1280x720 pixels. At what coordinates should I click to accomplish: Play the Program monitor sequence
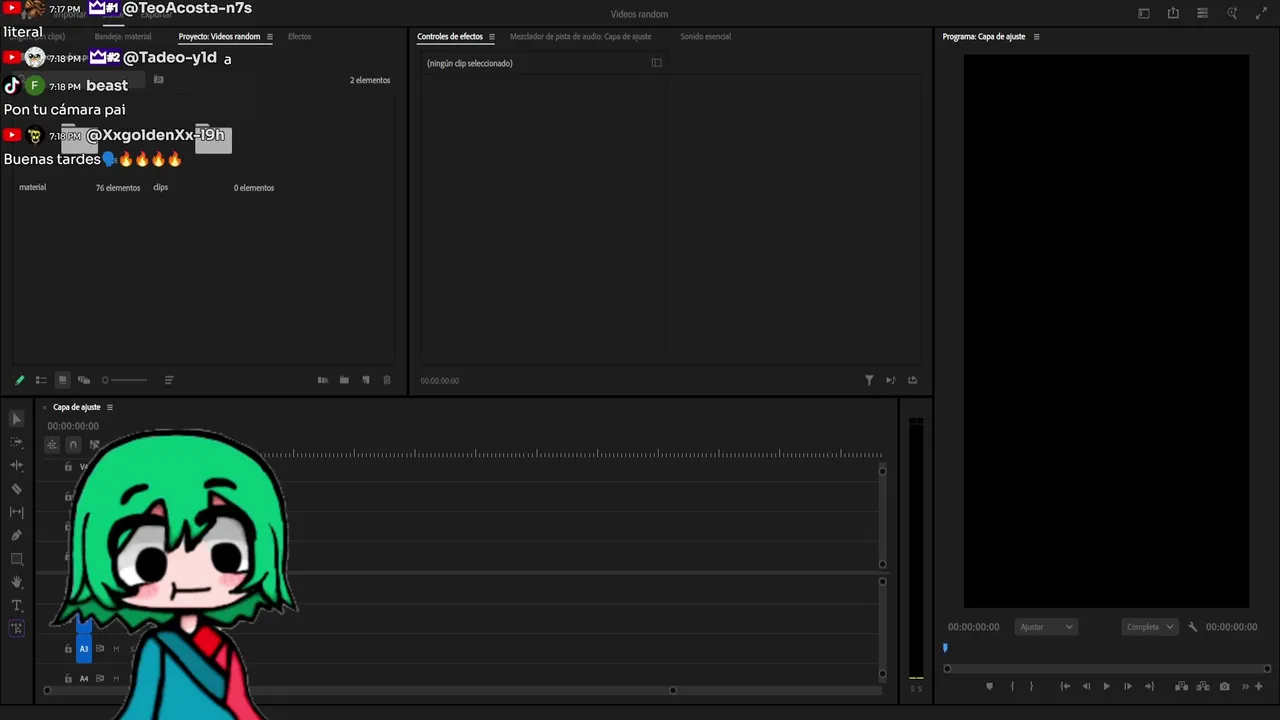[x=1106, y=686]
